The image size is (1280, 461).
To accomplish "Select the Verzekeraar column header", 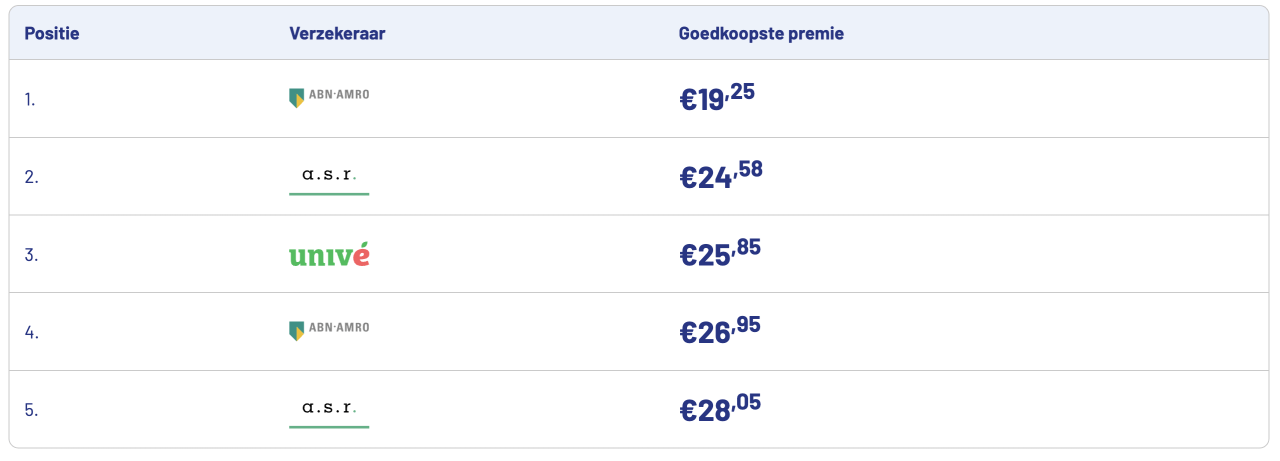I will click(x=337, y=33).
